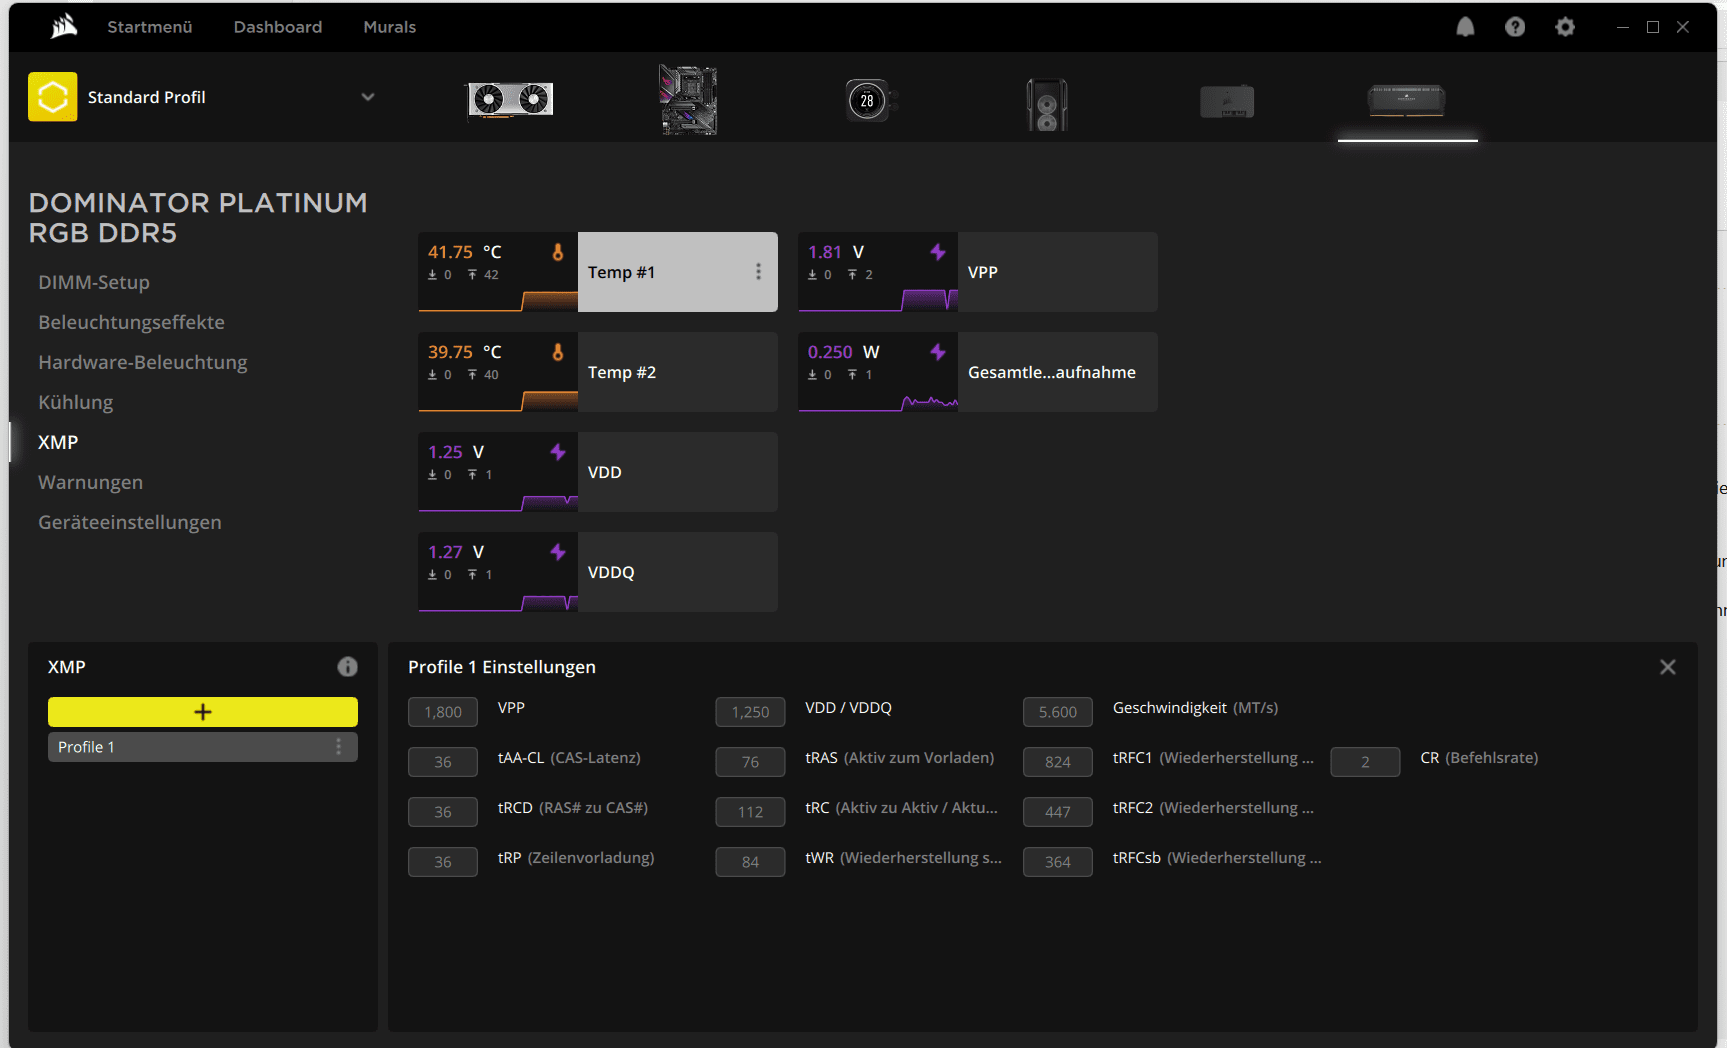
Task: Select the VDDQ sensor tile
Action: (x=598, y=572)
